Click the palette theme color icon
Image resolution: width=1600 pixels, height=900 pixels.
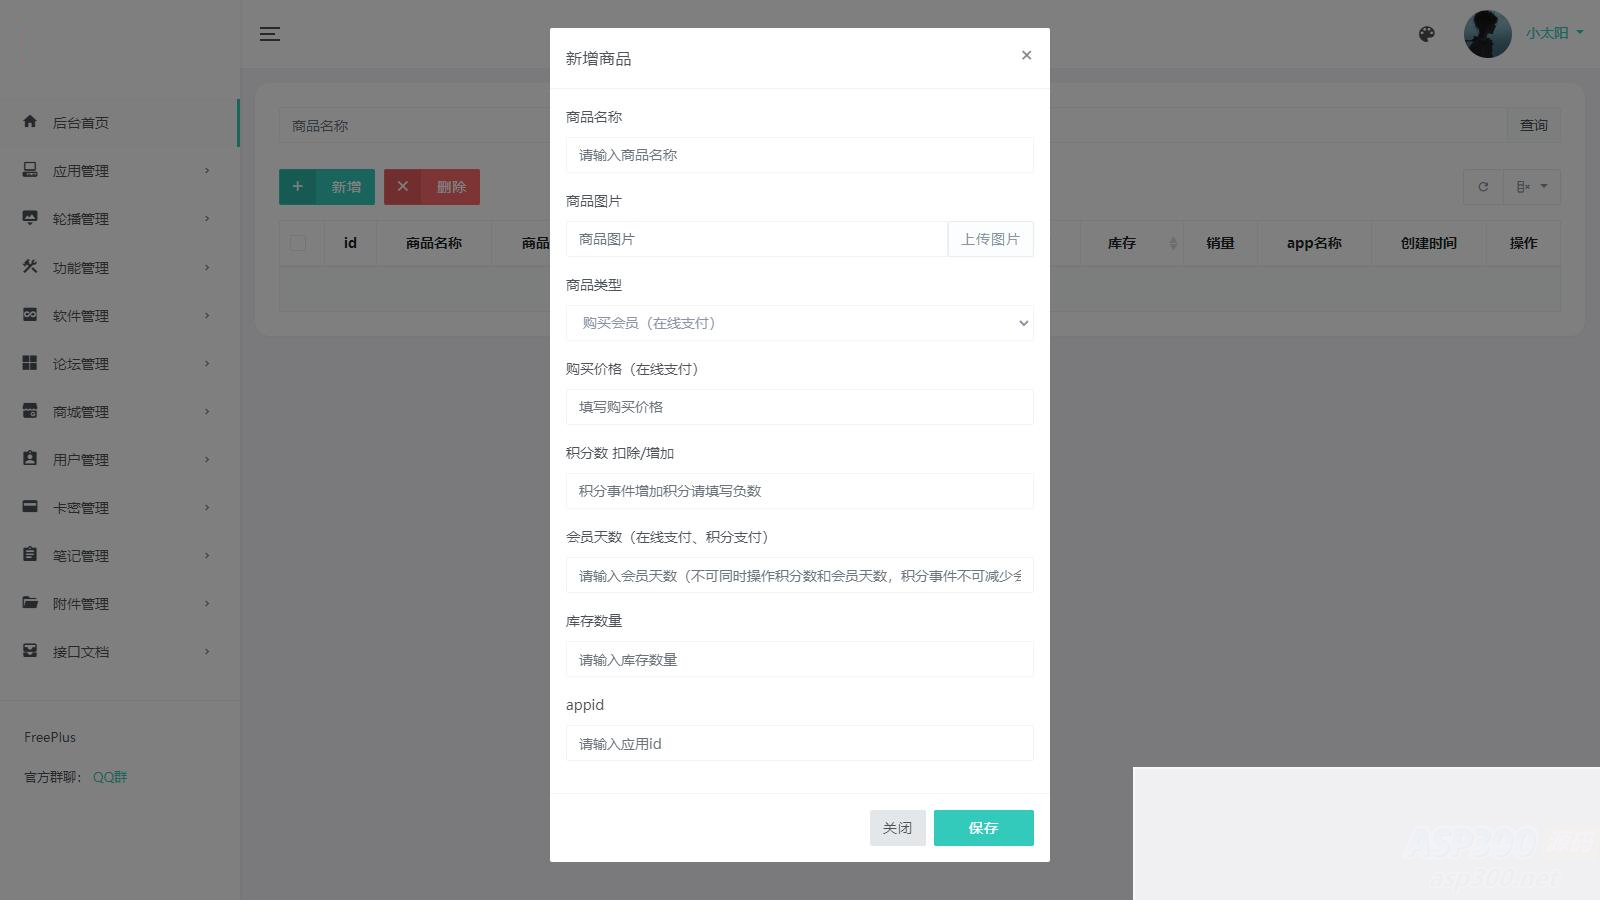[1426, 33]
